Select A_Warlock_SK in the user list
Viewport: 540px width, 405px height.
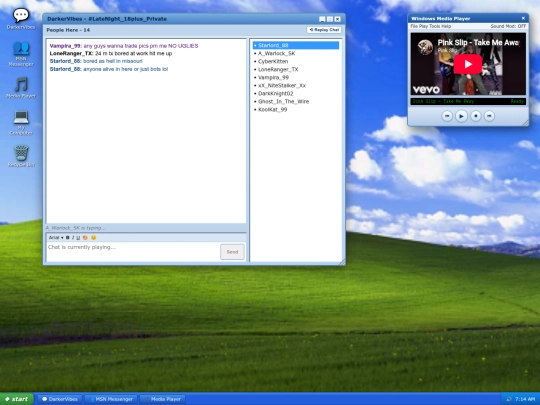click(x=296, y=53)
